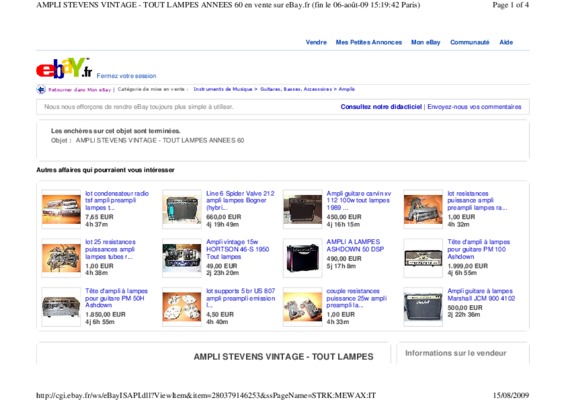
Task: Open lot 25 resistances puissances listing
Action: pos(110,249)
